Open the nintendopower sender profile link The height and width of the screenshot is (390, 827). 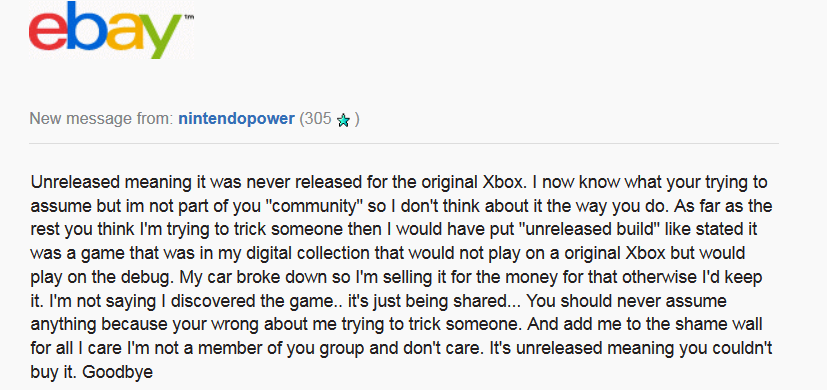coord(236,119)
